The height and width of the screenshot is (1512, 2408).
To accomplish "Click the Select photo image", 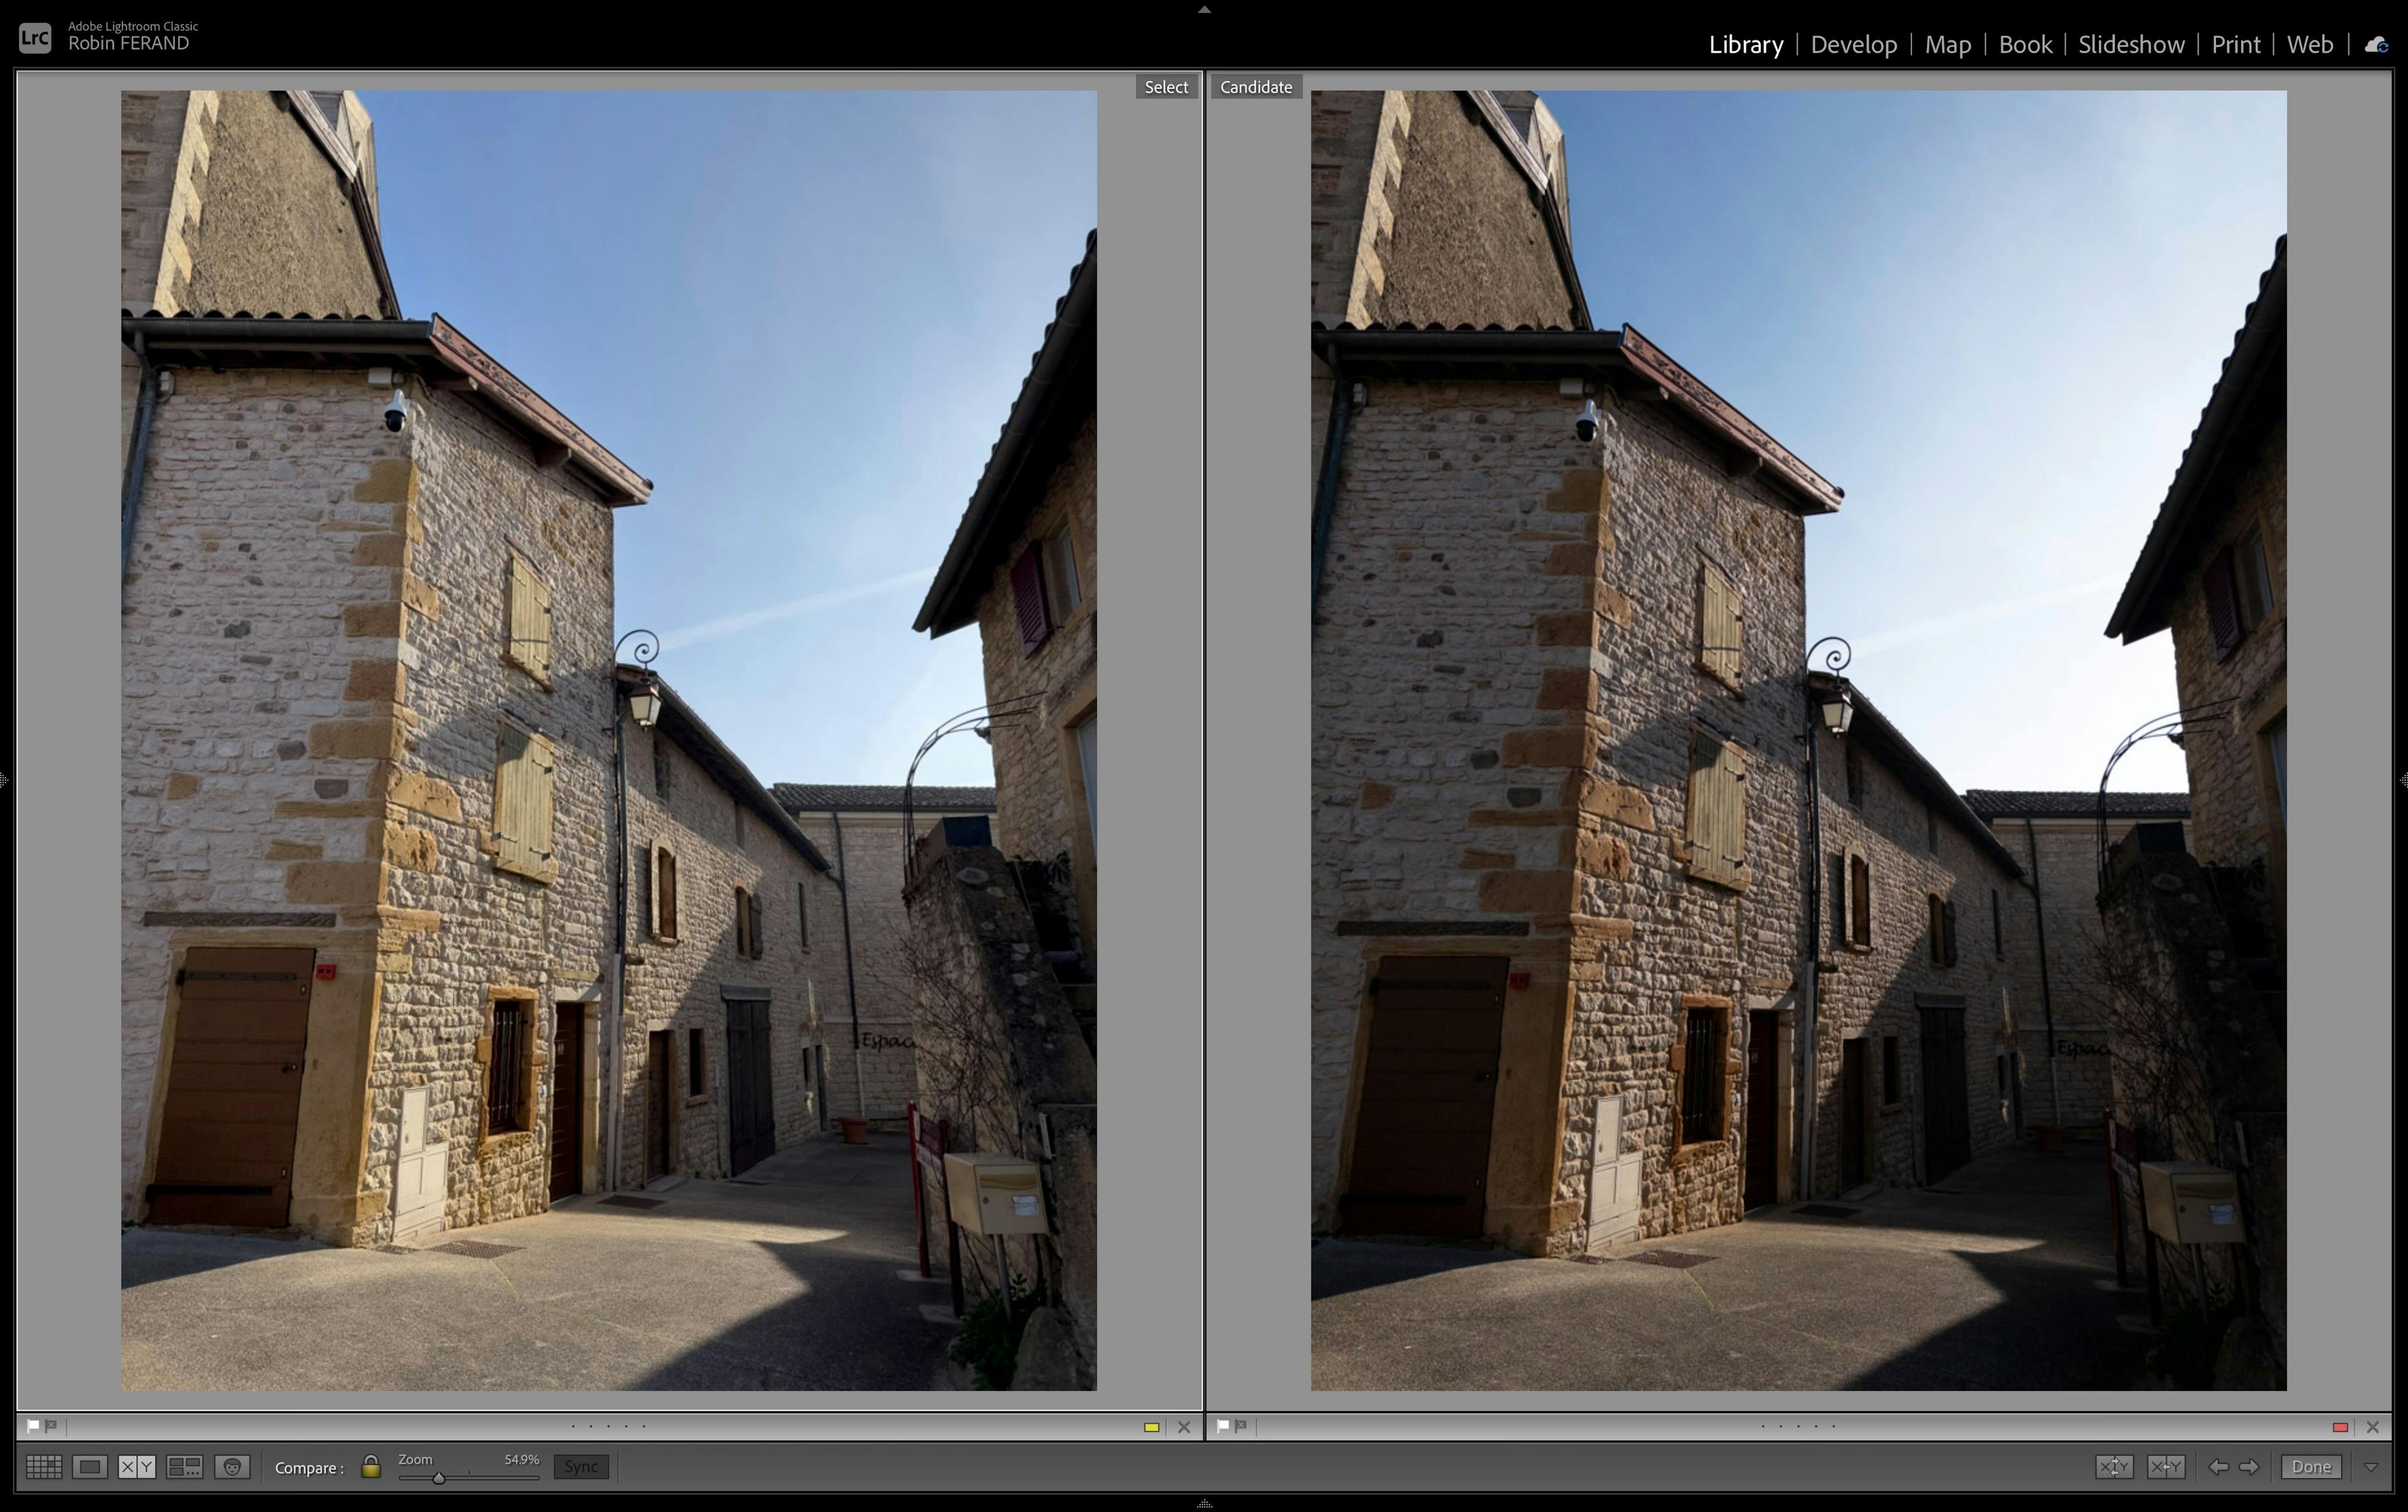I will click(x=609, y=740).
